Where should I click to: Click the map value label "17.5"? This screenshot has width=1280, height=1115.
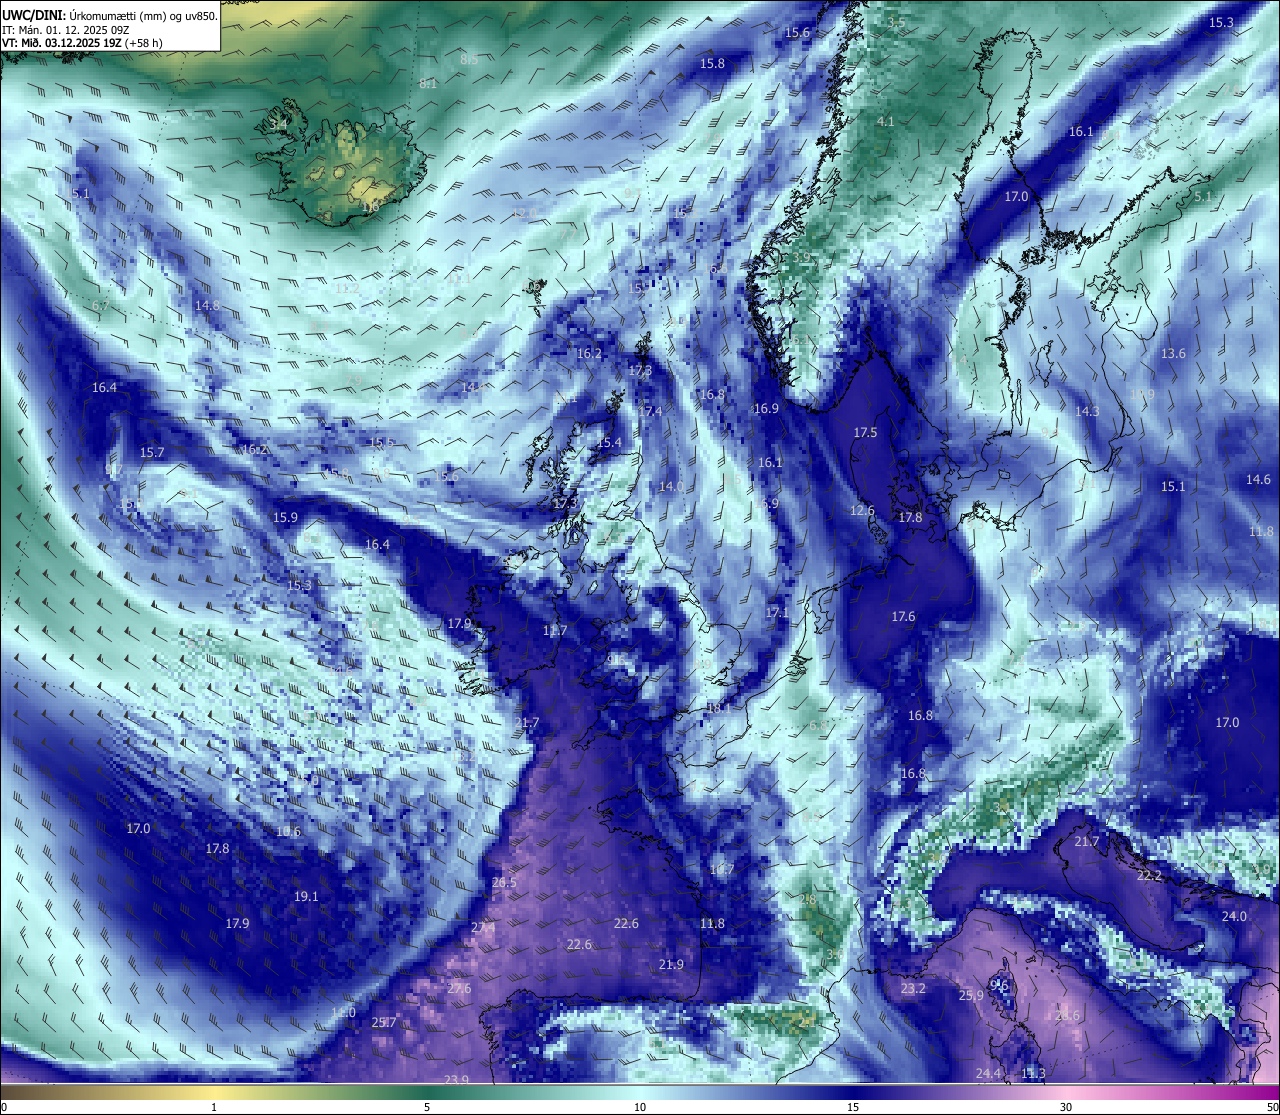point(865,432)
